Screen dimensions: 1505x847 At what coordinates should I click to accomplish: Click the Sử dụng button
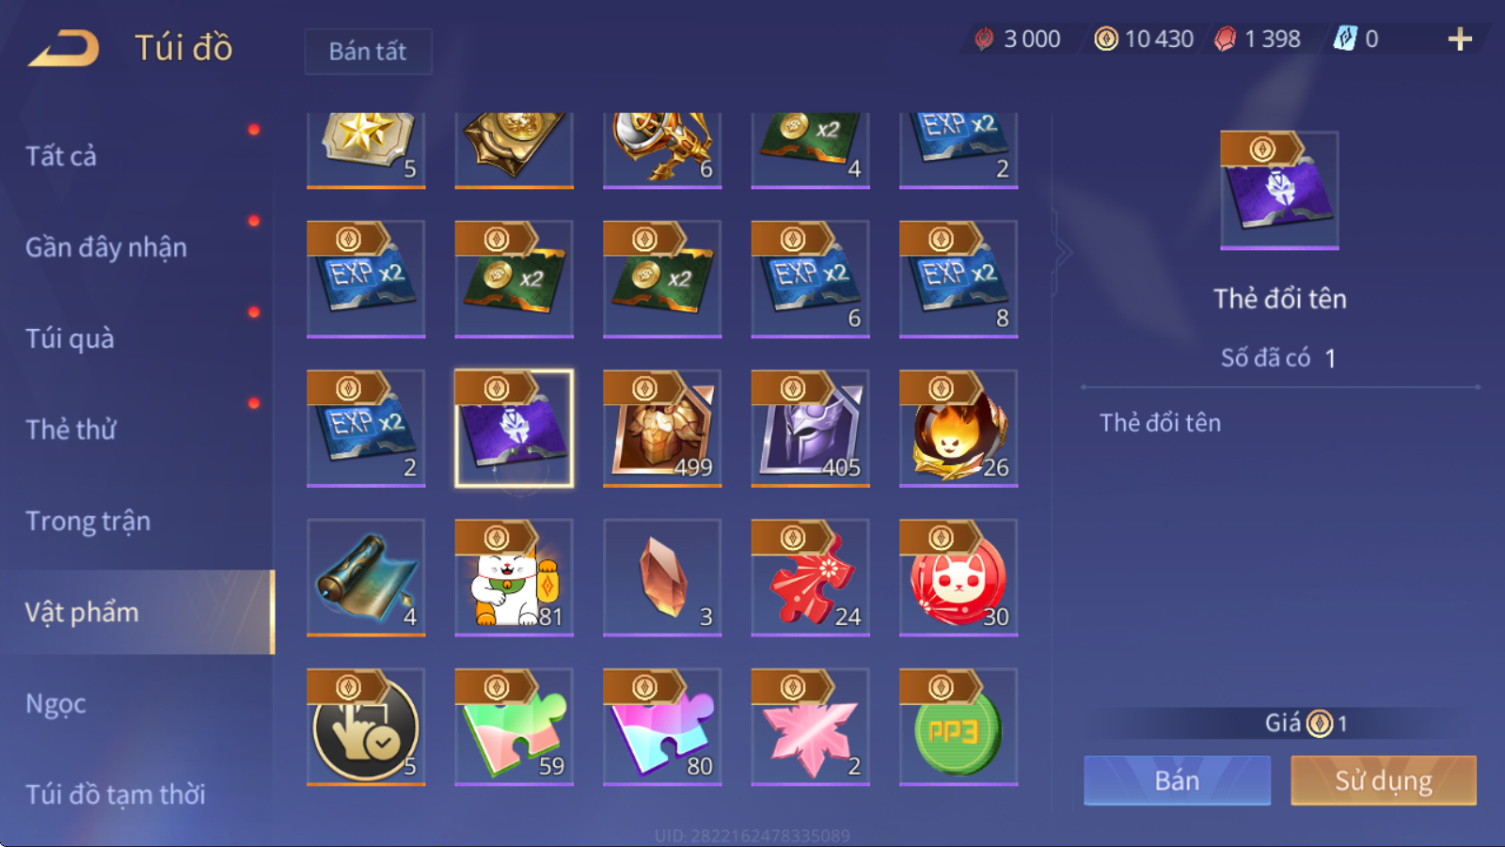click(x=1384, y=780)
